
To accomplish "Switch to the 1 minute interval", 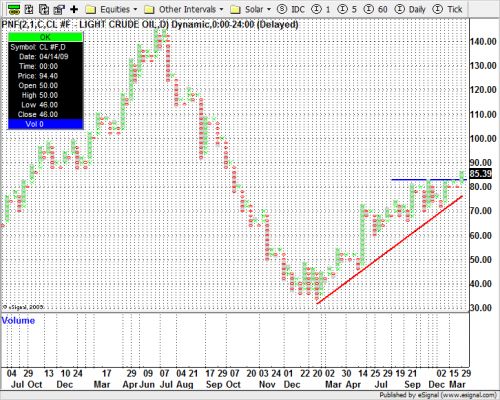I will [321, 9].
